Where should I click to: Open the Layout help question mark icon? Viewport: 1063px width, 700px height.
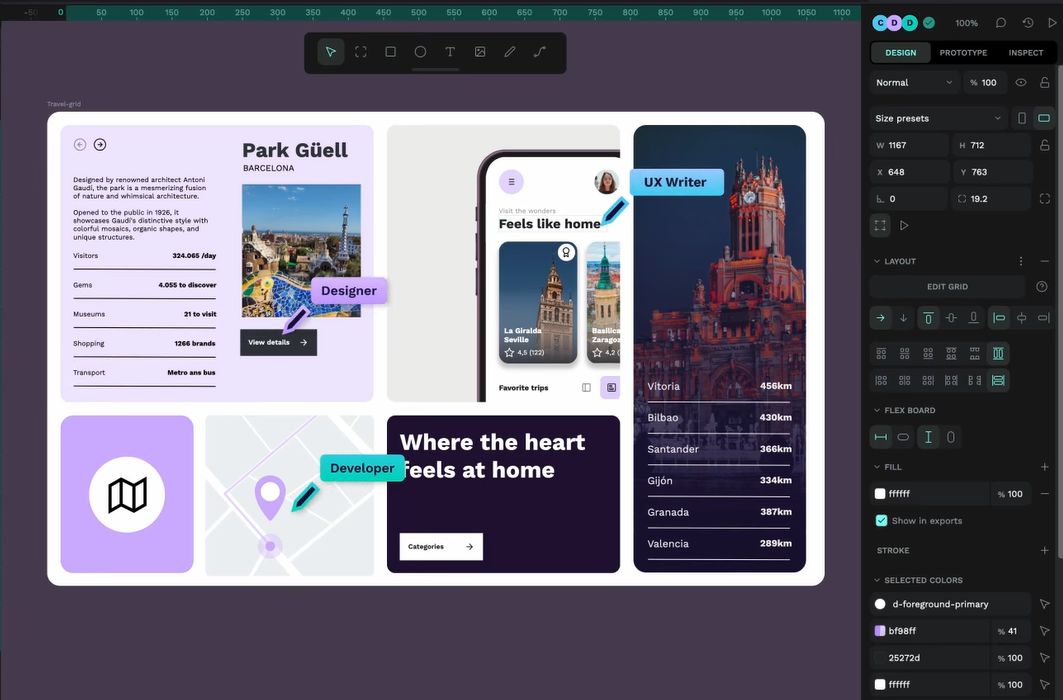coord(1042,287)
